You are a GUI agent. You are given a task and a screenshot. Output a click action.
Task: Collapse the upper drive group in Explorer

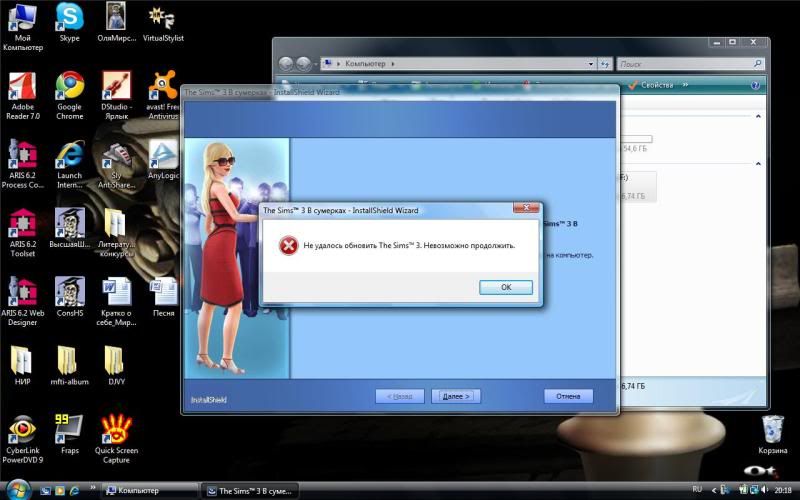758,116
